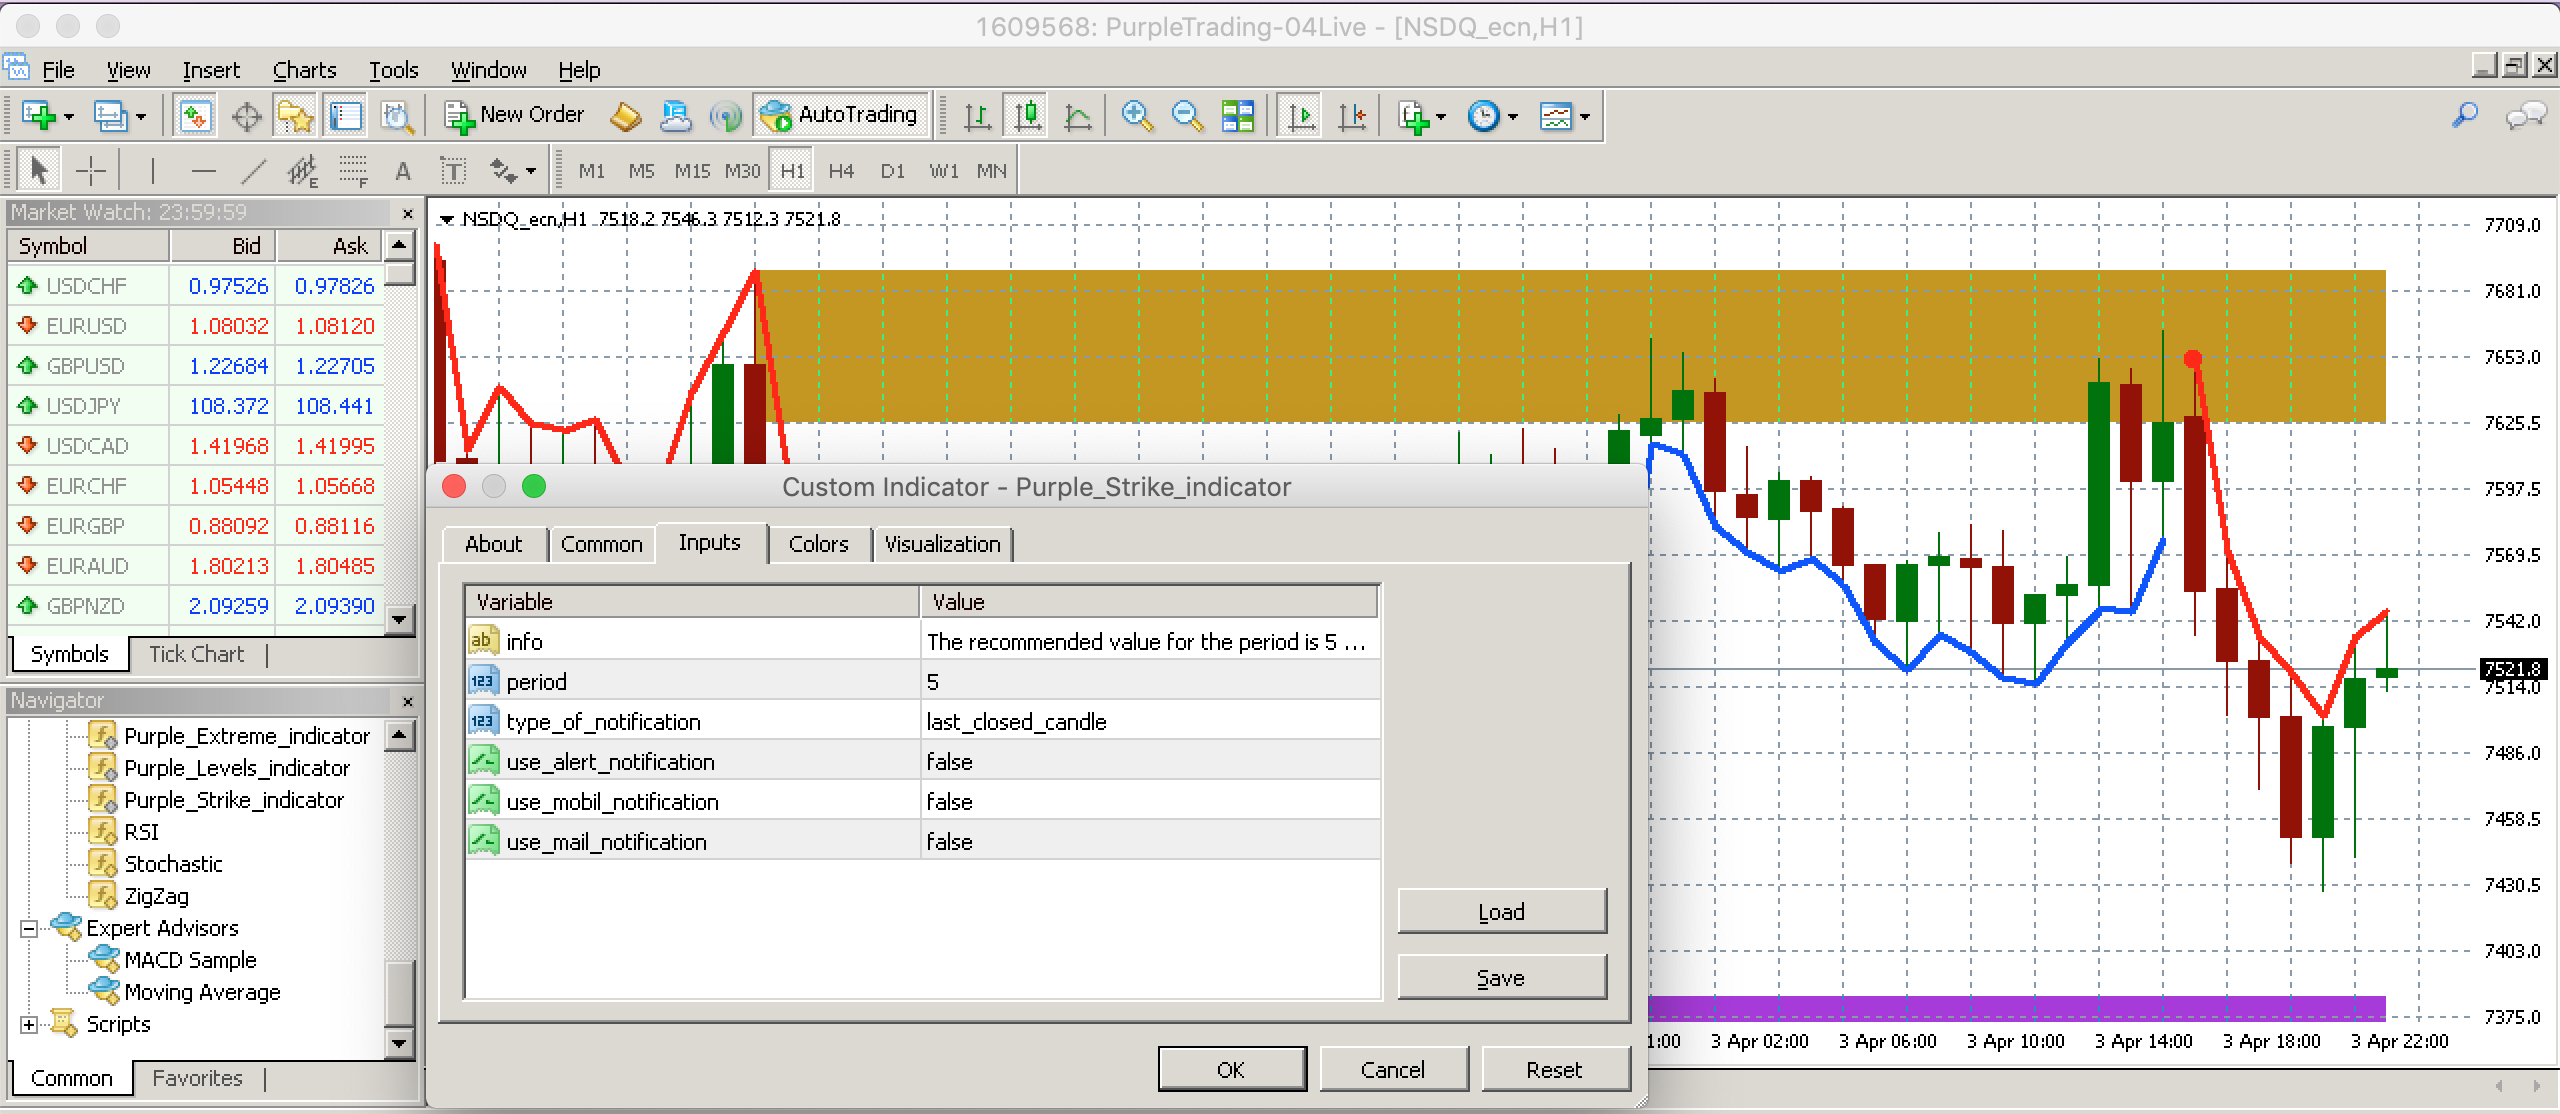Switch to the MN timeframe
Image resolution: width=2560 pixels, height=1114 pixels.
991,171
